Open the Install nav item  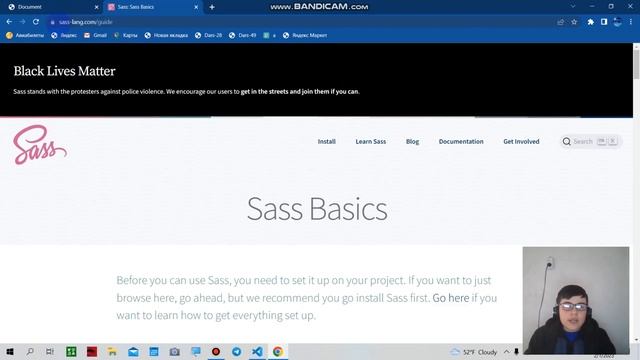coord(327,142)
